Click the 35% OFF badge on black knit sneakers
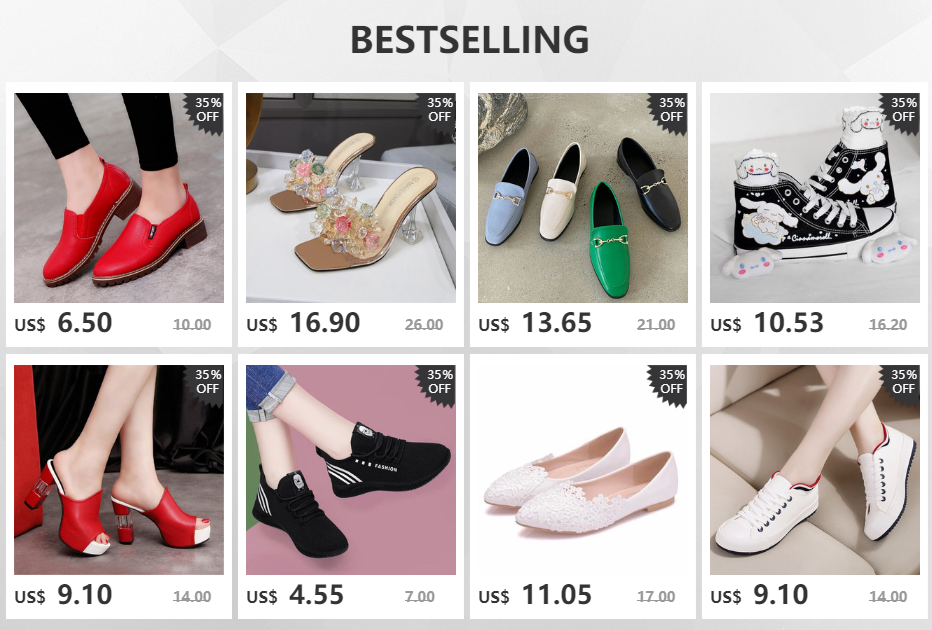This screenshot has height=630, width=932. pyautogui.click(x=439, y=383)
